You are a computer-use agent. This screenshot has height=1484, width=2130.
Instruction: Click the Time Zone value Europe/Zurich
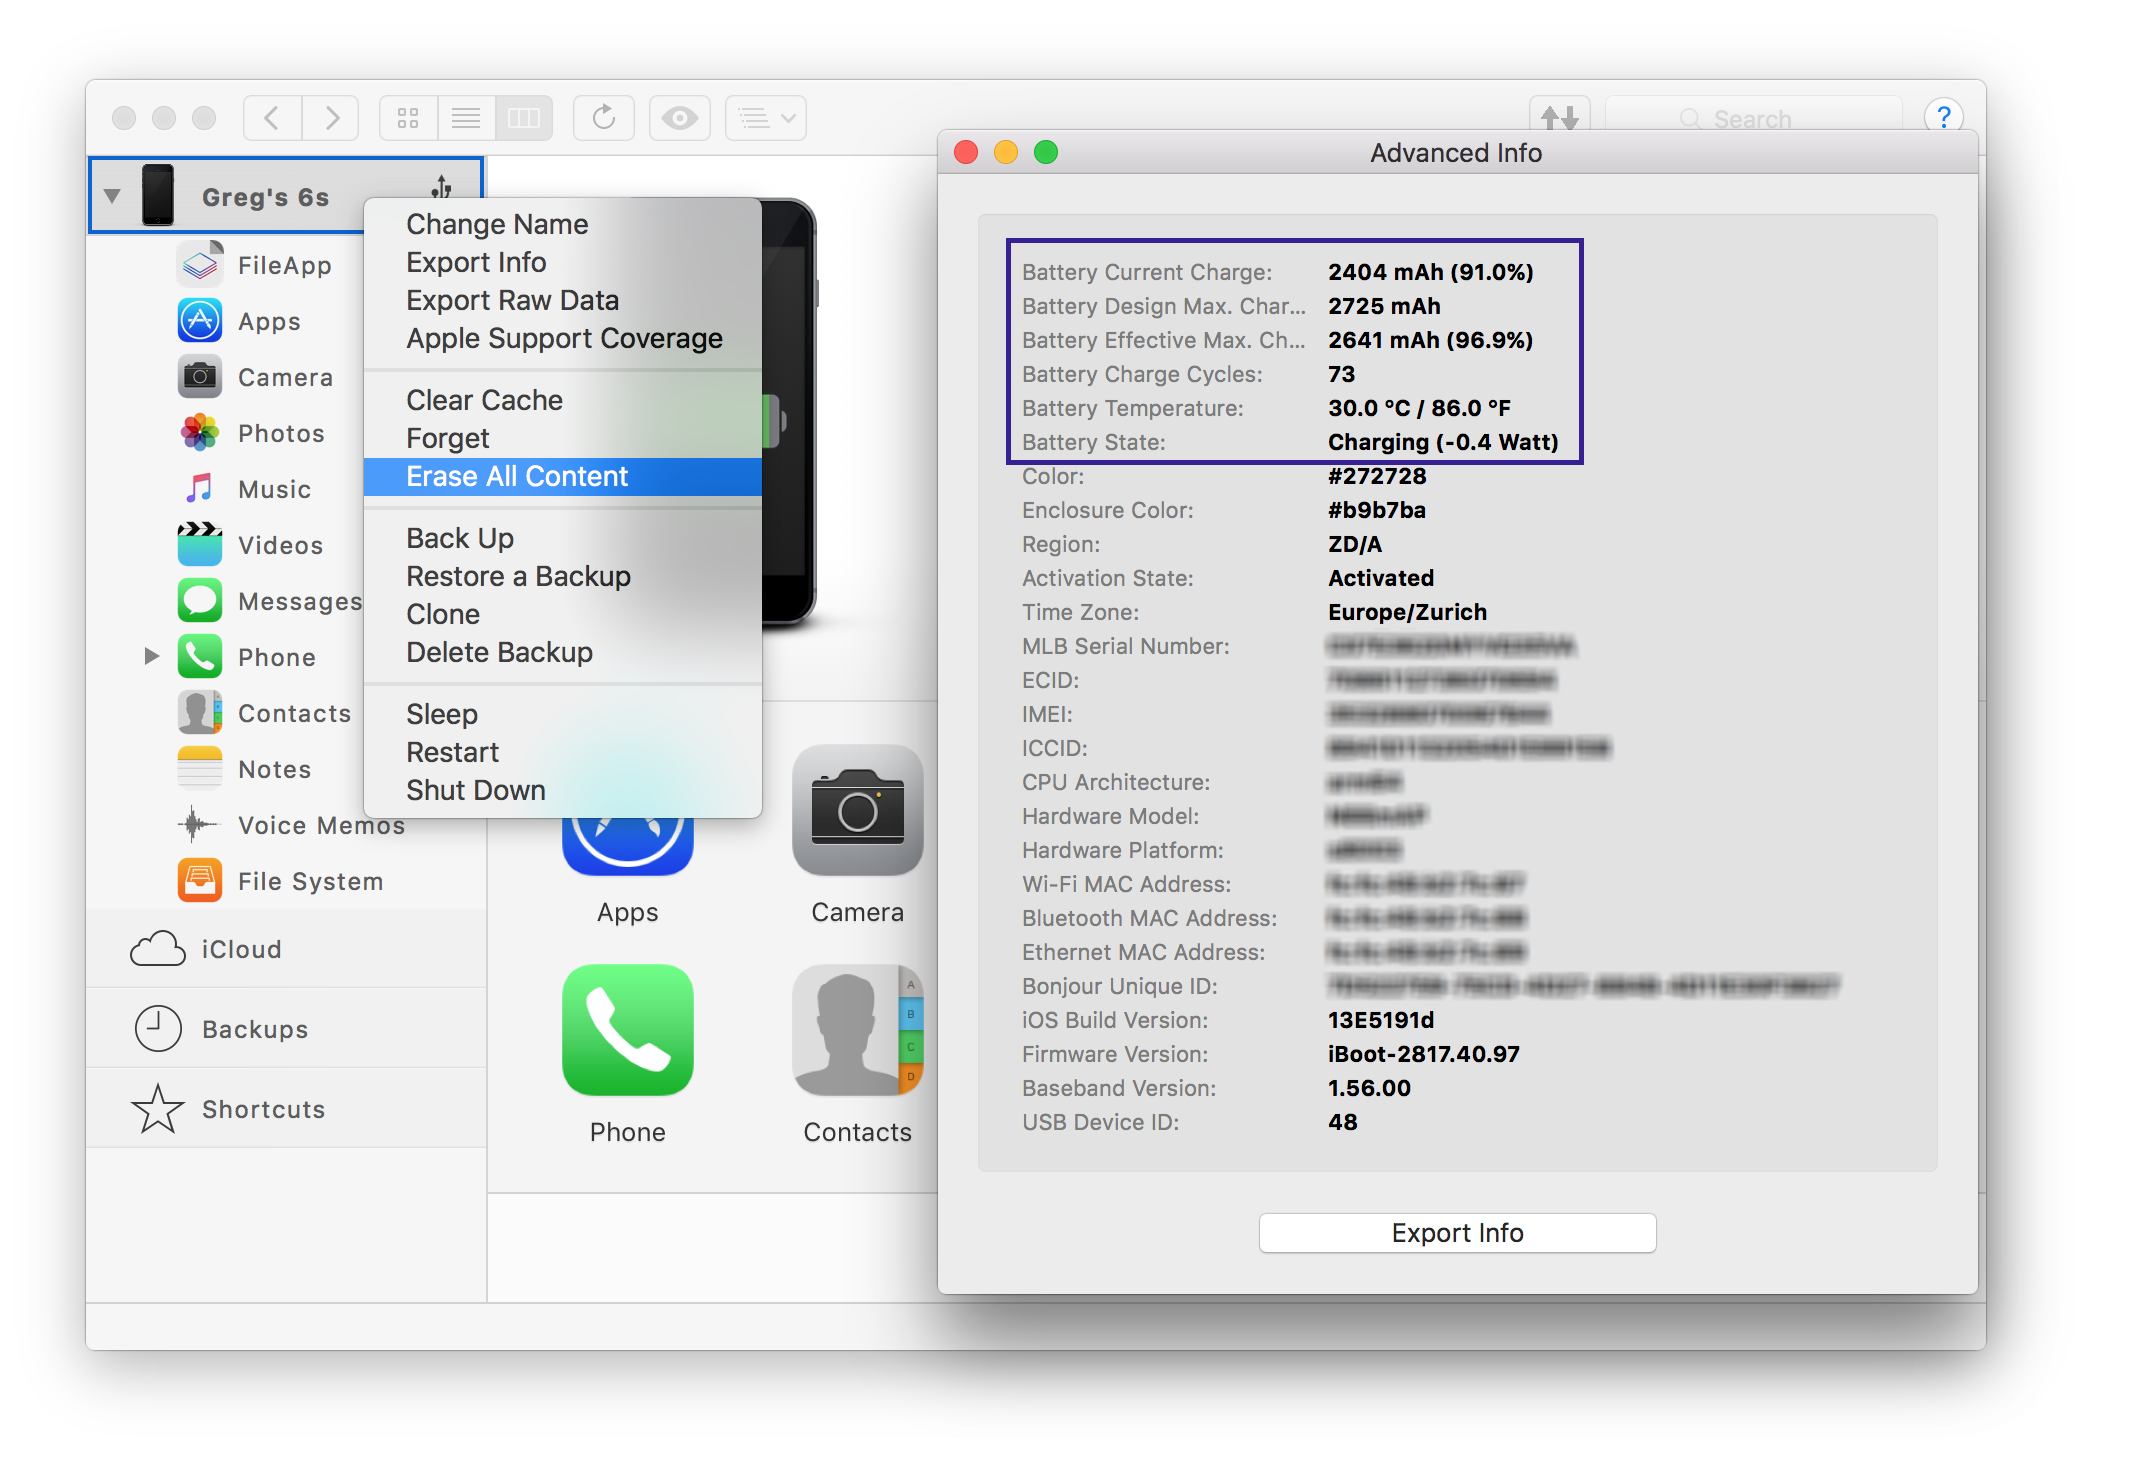(1407, 612)
